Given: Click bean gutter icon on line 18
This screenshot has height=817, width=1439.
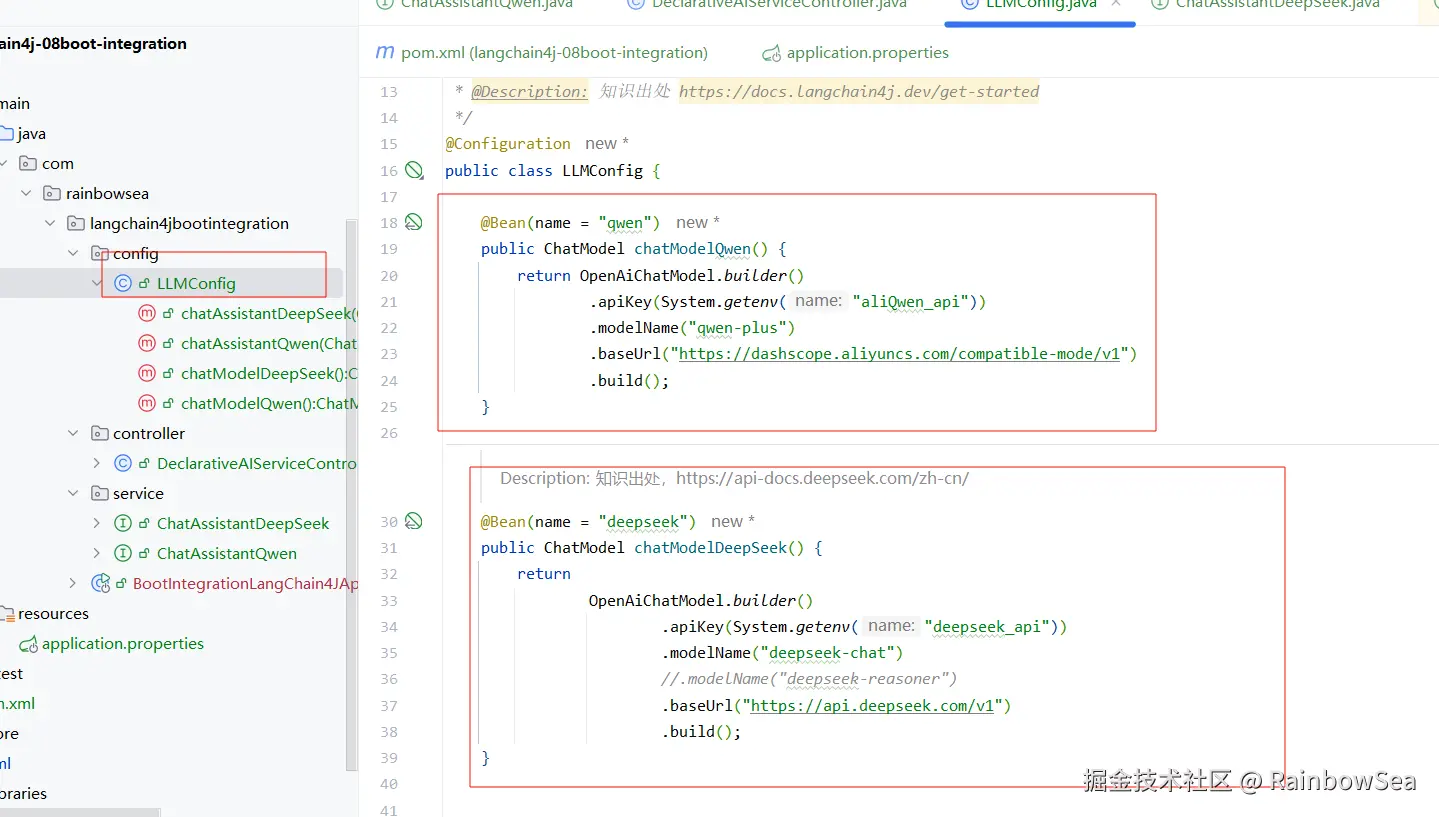Looking at the screenshot, I should (414, 222).
